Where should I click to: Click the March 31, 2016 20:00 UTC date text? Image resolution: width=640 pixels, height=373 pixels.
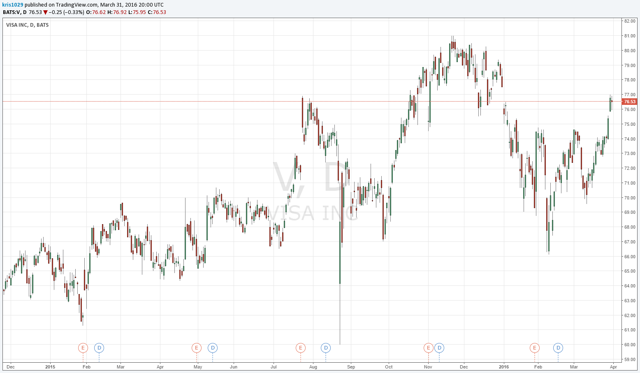pos(132,5)
